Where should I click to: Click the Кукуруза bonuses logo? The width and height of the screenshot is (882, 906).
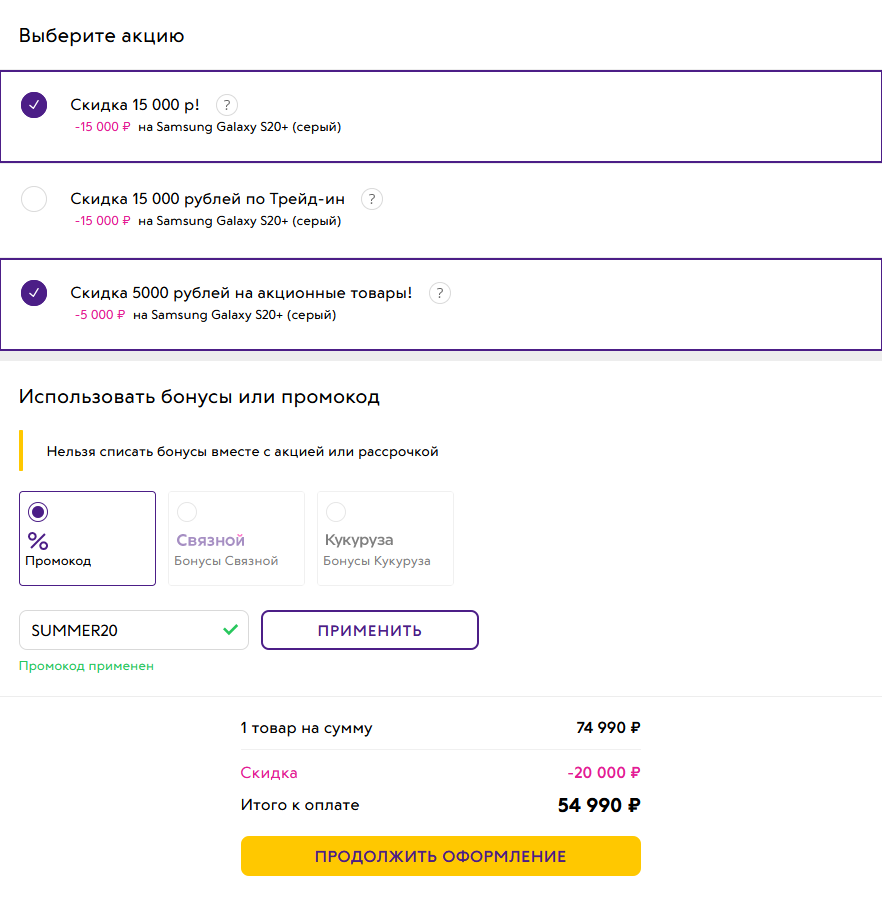(359, 540)
